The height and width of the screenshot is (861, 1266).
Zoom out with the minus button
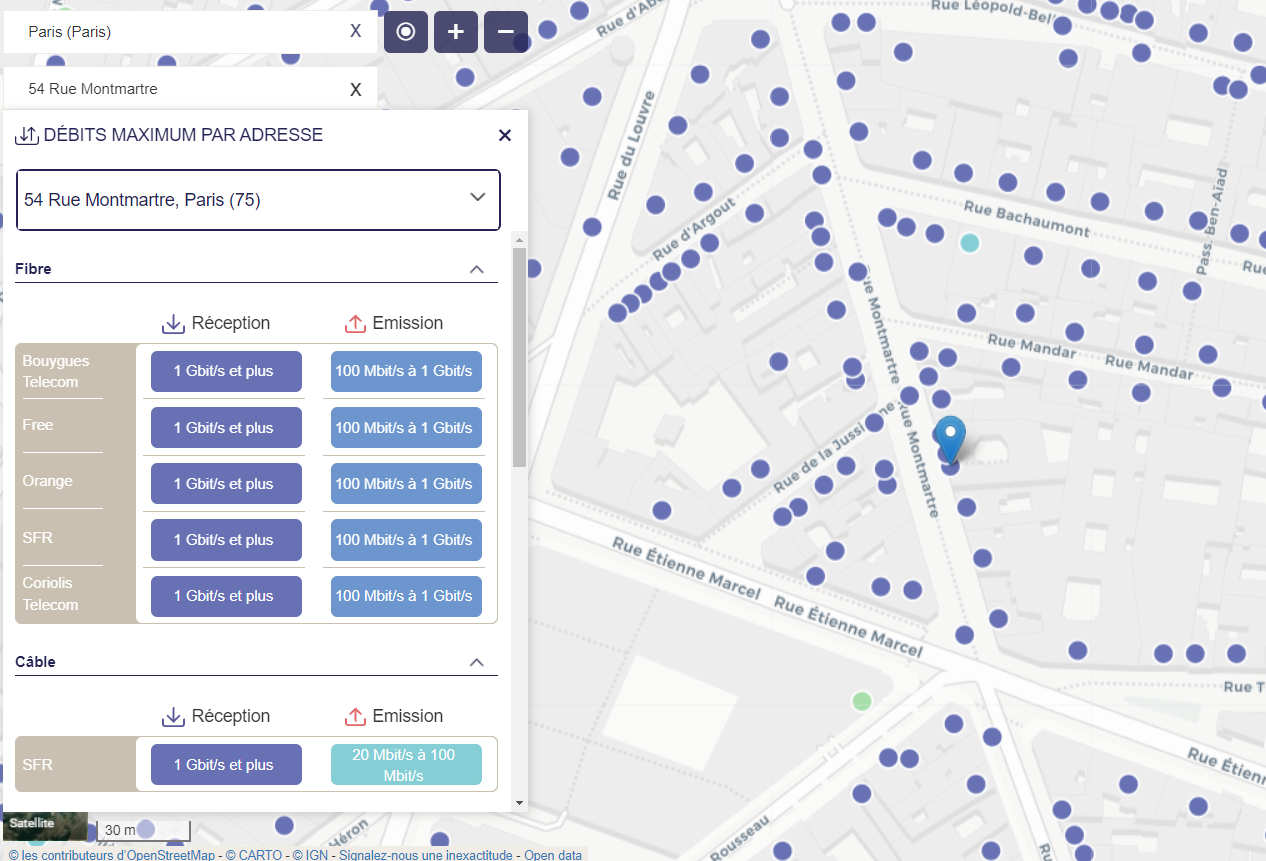point(506,32)
